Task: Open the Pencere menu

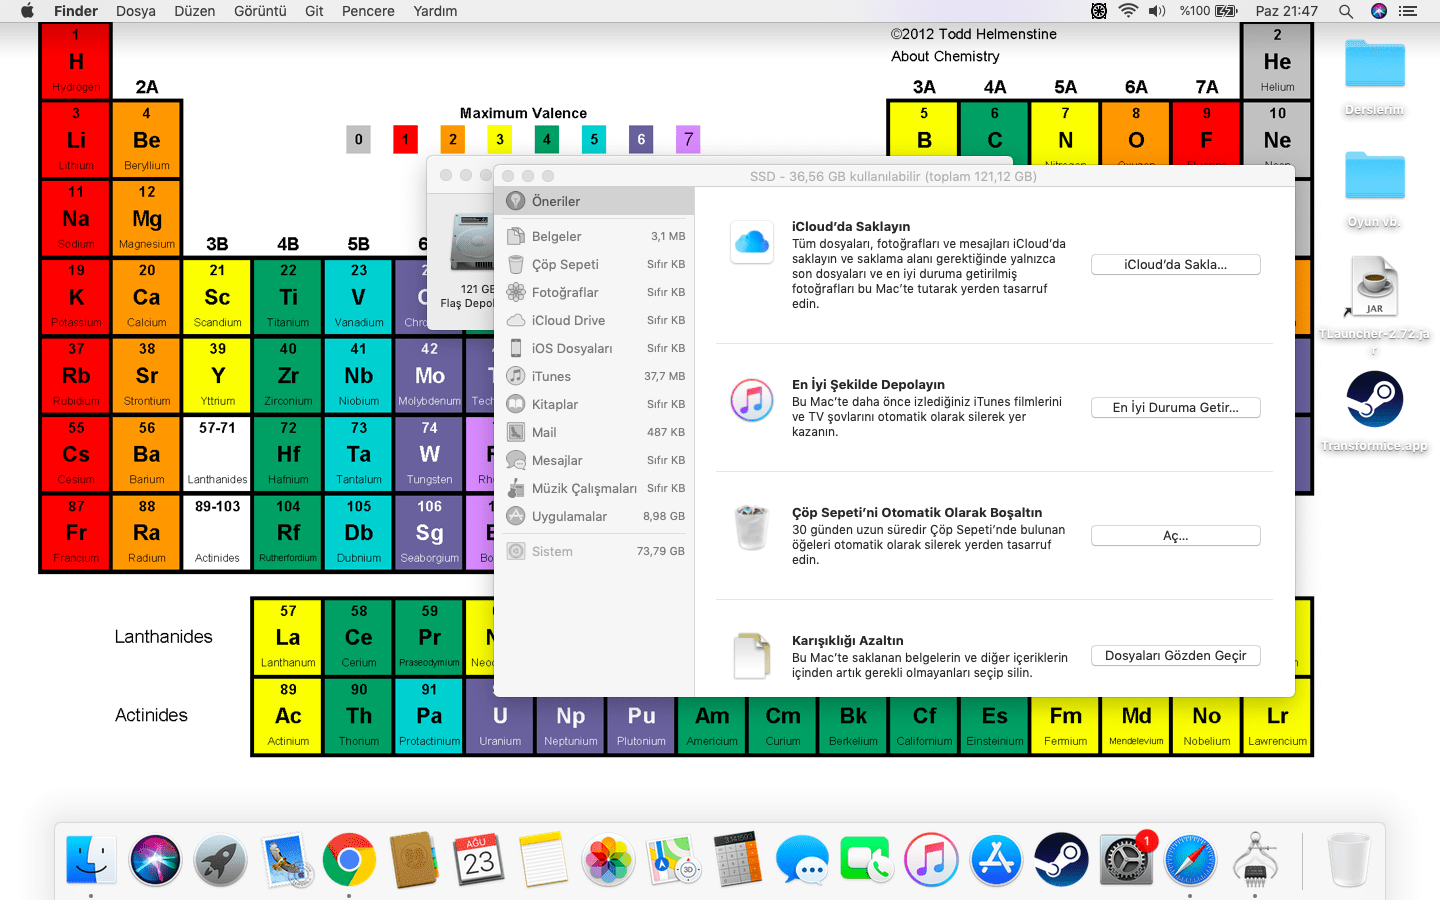Action: pyautogui.click(x=368, y=11)
